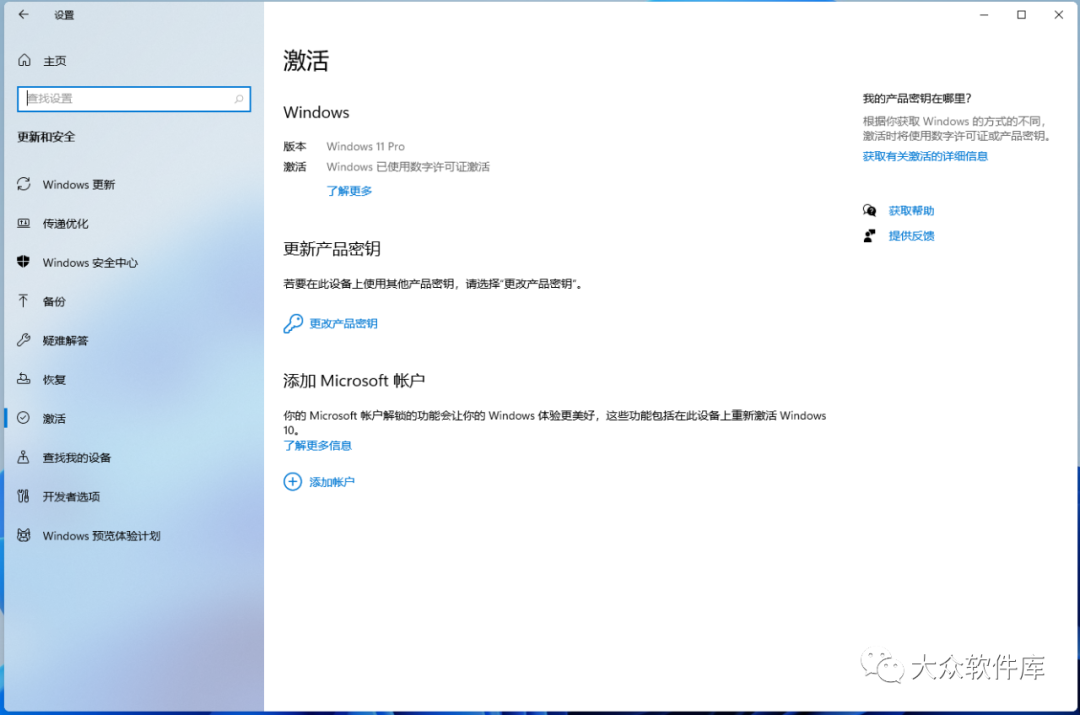Click the 提供反馈 feedback icon
The height and width of the screenshot is (715, 1080).
[x=869, y=235]
